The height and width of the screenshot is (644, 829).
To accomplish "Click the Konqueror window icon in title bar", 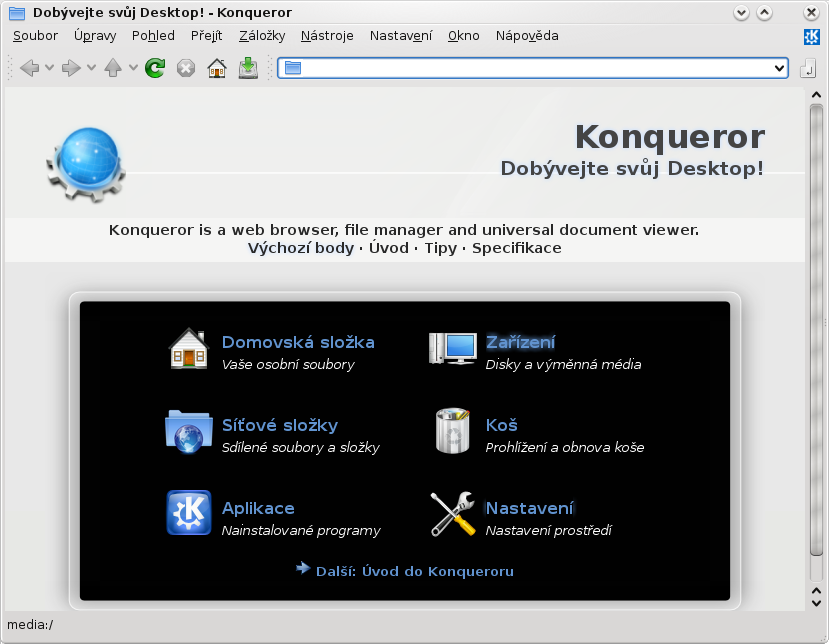I will click(x=17, y=13).
